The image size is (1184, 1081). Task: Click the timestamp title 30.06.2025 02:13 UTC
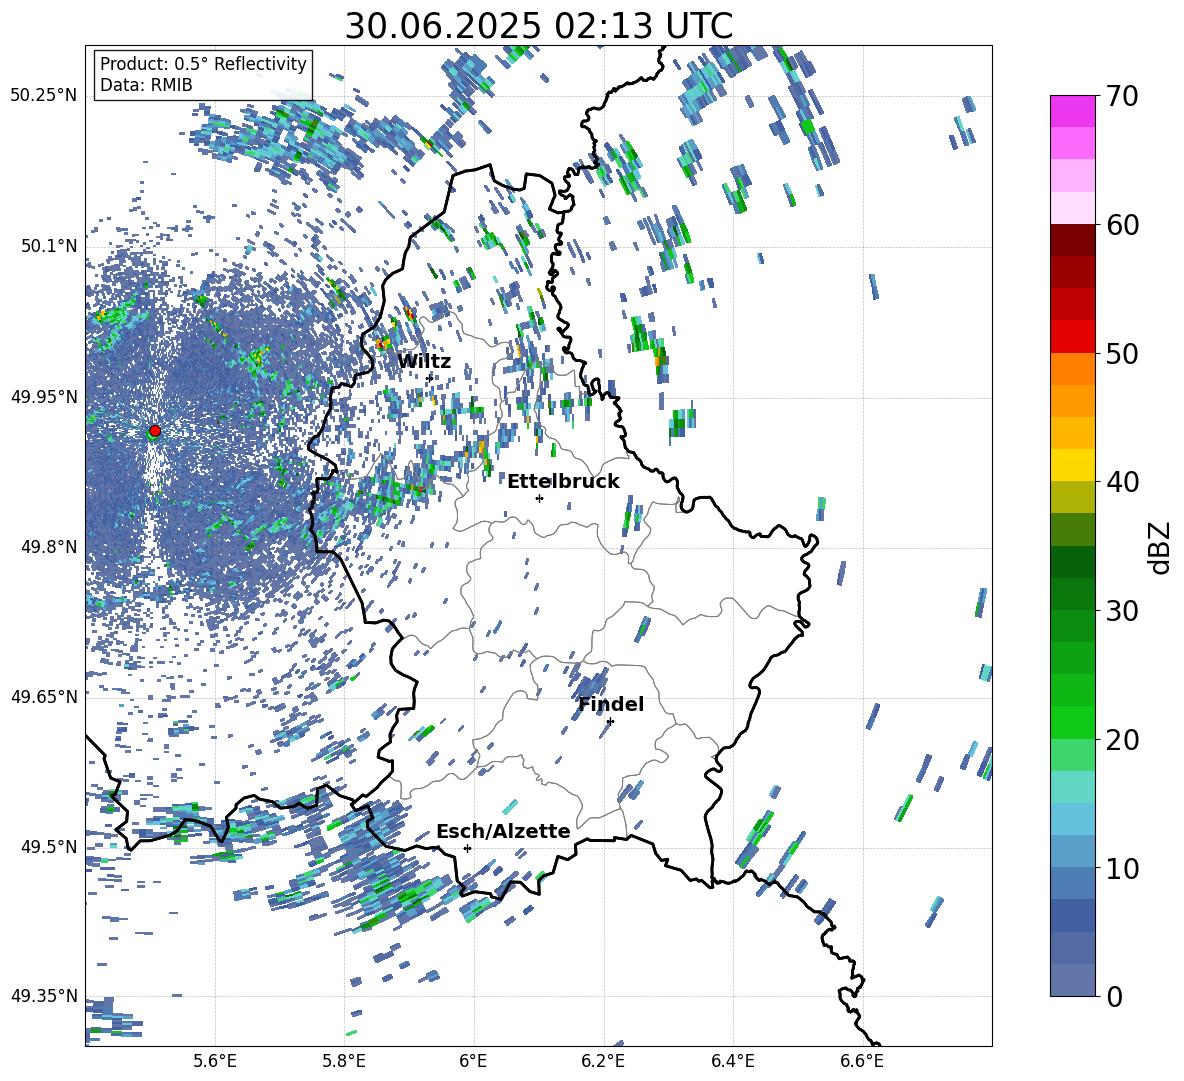(539, 26)
